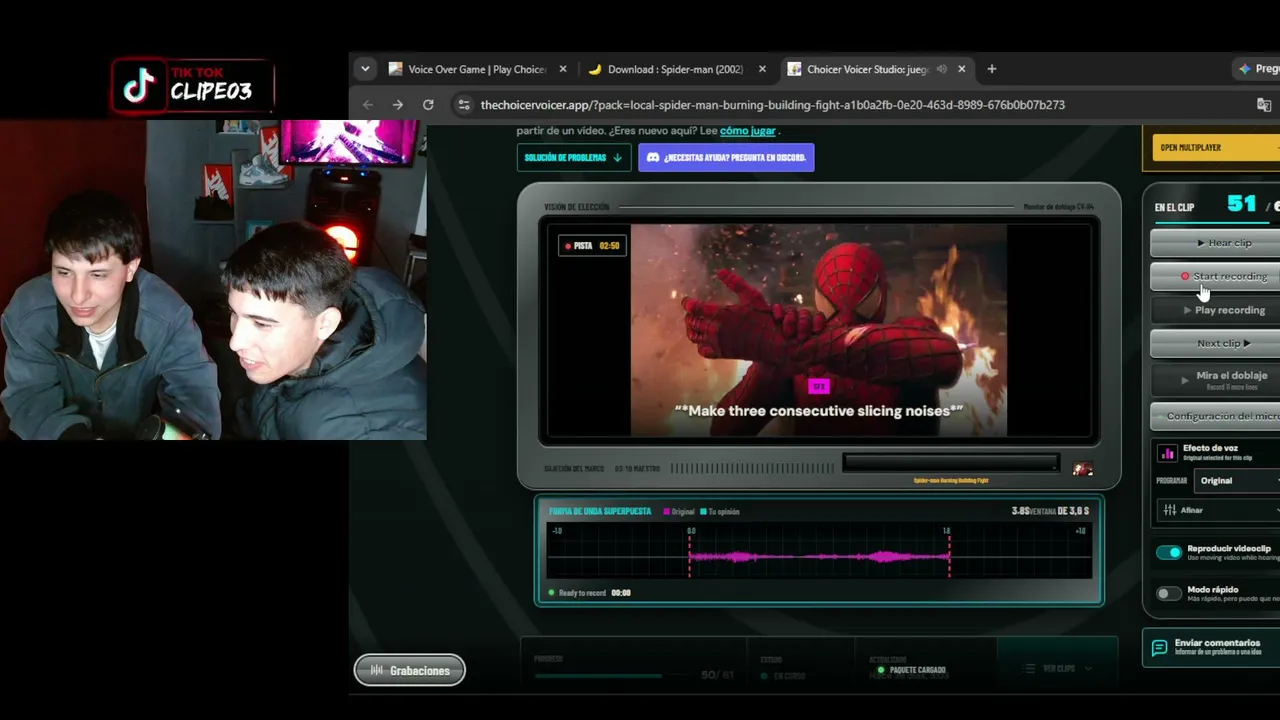Open the Grabaciones recordings button
Image resolution: width=1280 pixels, height=720 pixels.
pyautogui.click(x=410, y=670)
